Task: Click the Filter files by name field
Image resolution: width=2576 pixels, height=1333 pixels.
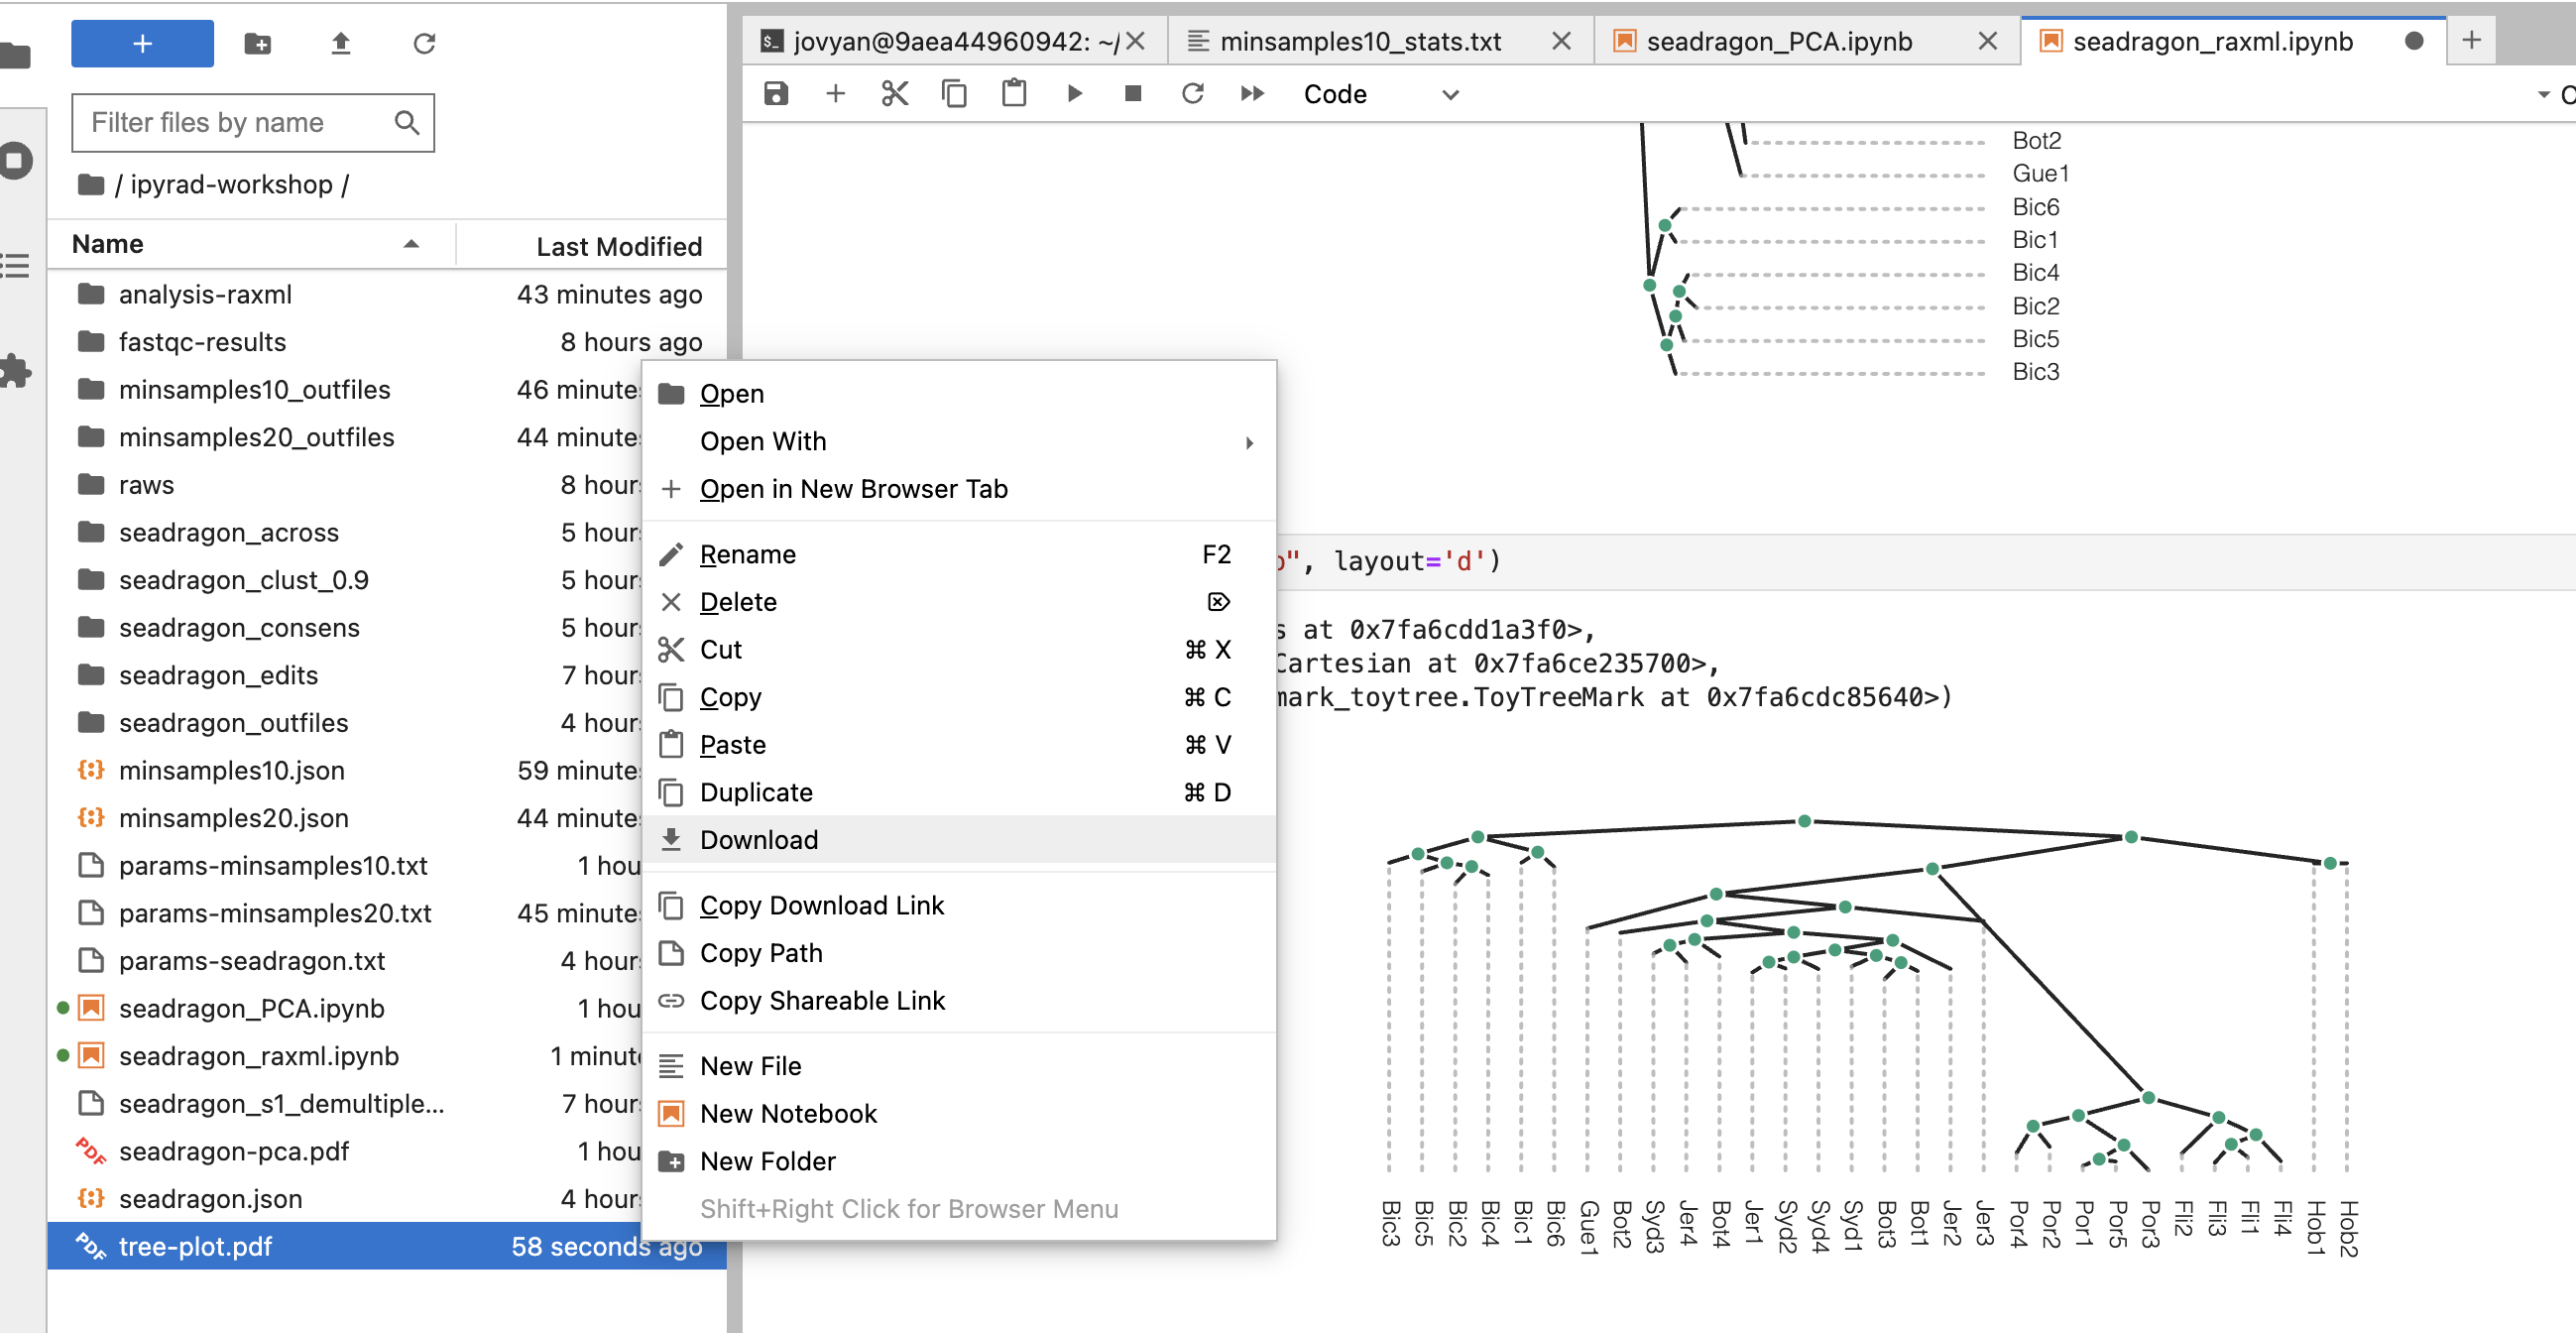Action: pyautogui.click(x=253, y=123)
